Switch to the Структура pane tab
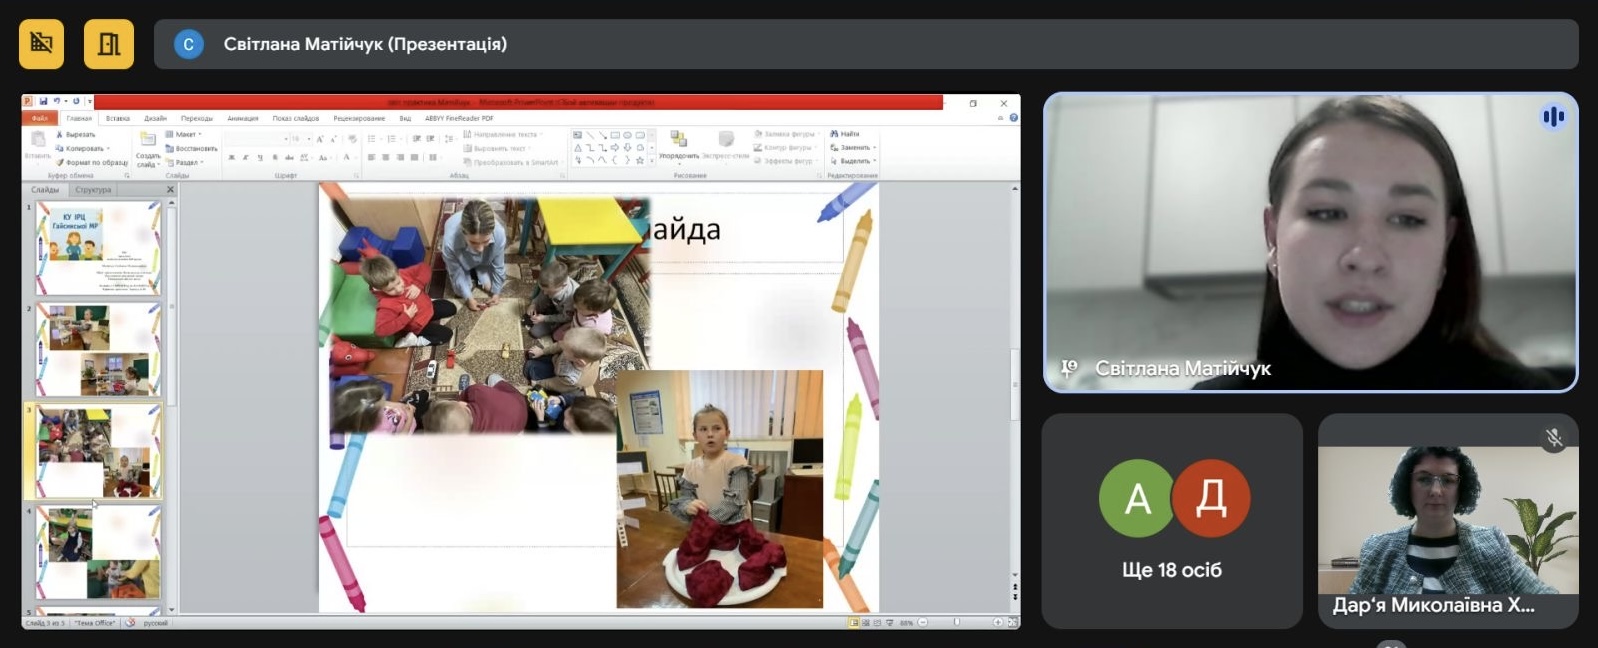This screenshot has width=1598, height=648. (x=93, y=189)
